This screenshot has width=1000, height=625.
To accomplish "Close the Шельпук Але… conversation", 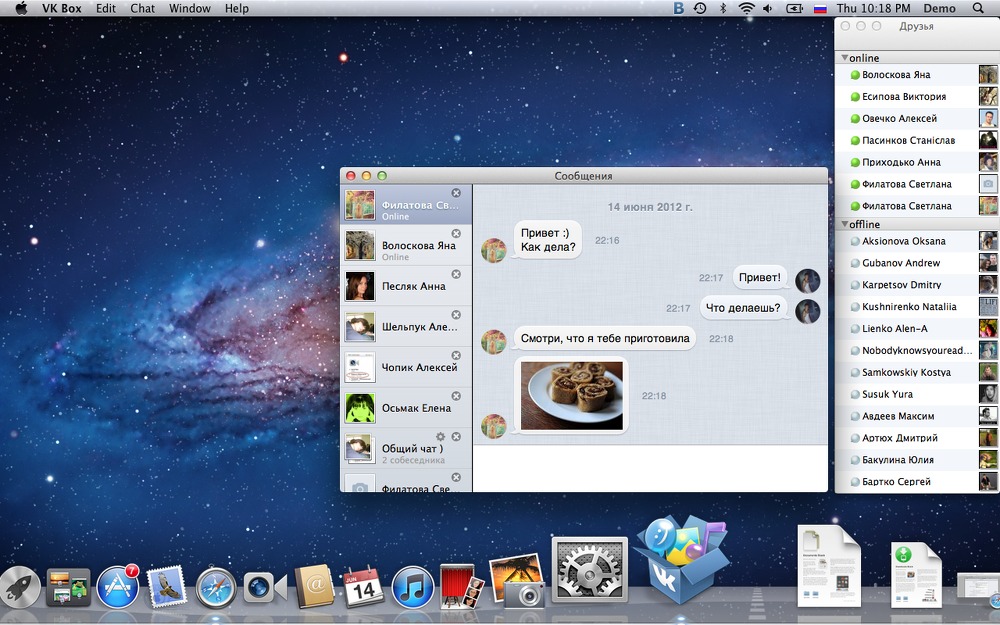I will point(456,315).
